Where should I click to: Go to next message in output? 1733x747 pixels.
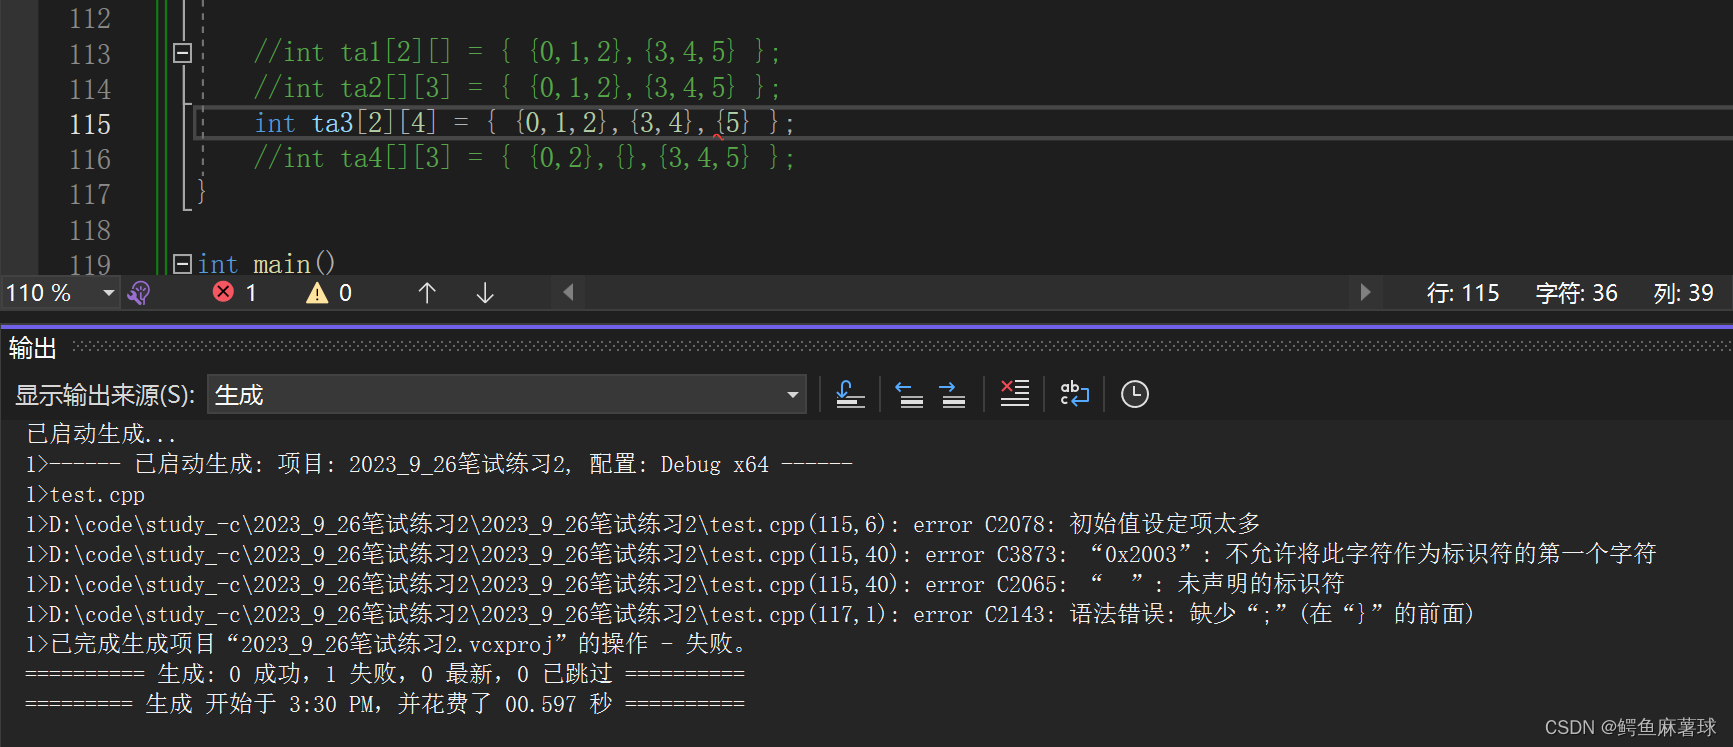(952, 394)
